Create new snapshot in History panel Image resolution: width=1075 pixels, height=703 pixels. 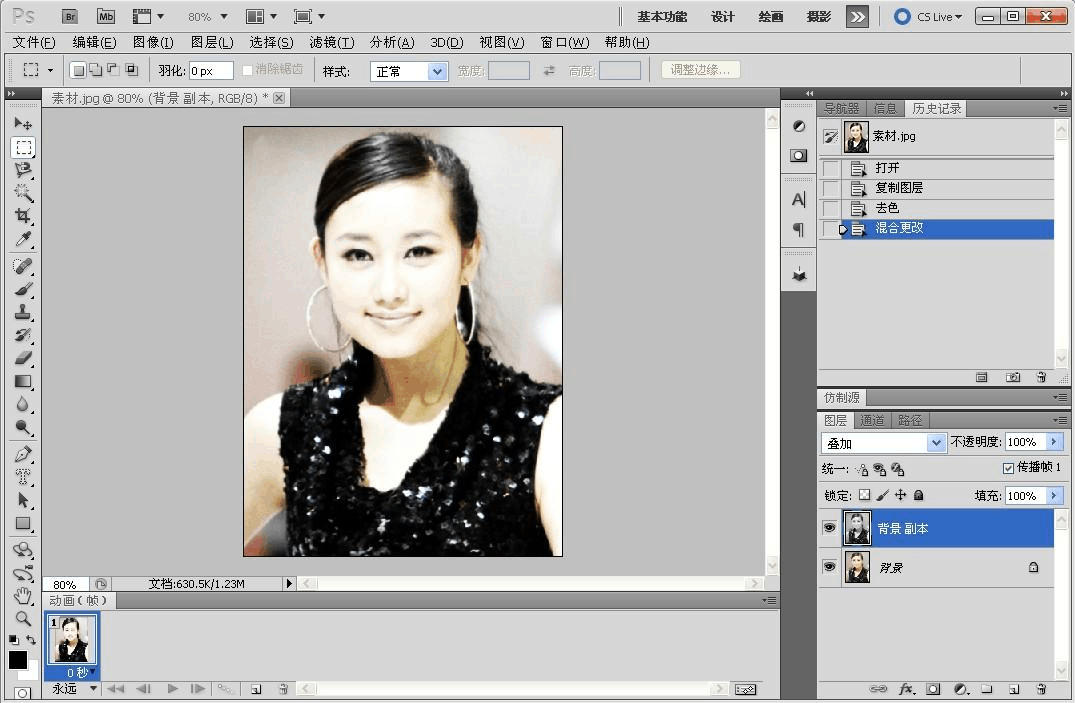tap(1013, 377)
